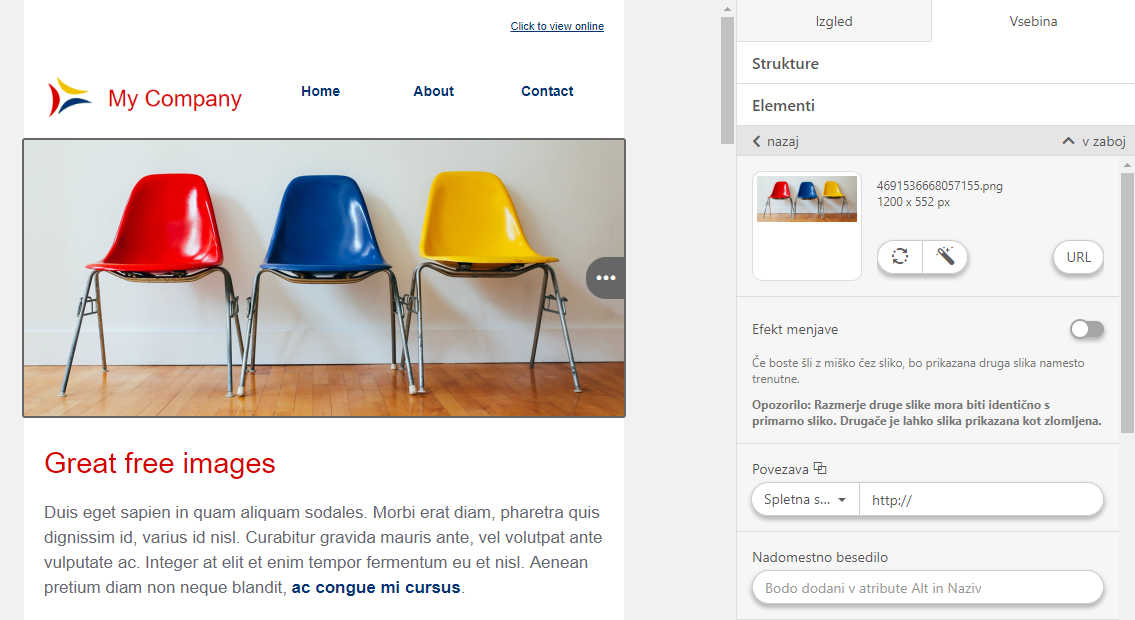Screen dimensions: 1135x620
Task: Open the three-dot image options handle
Action: [606, 278]
